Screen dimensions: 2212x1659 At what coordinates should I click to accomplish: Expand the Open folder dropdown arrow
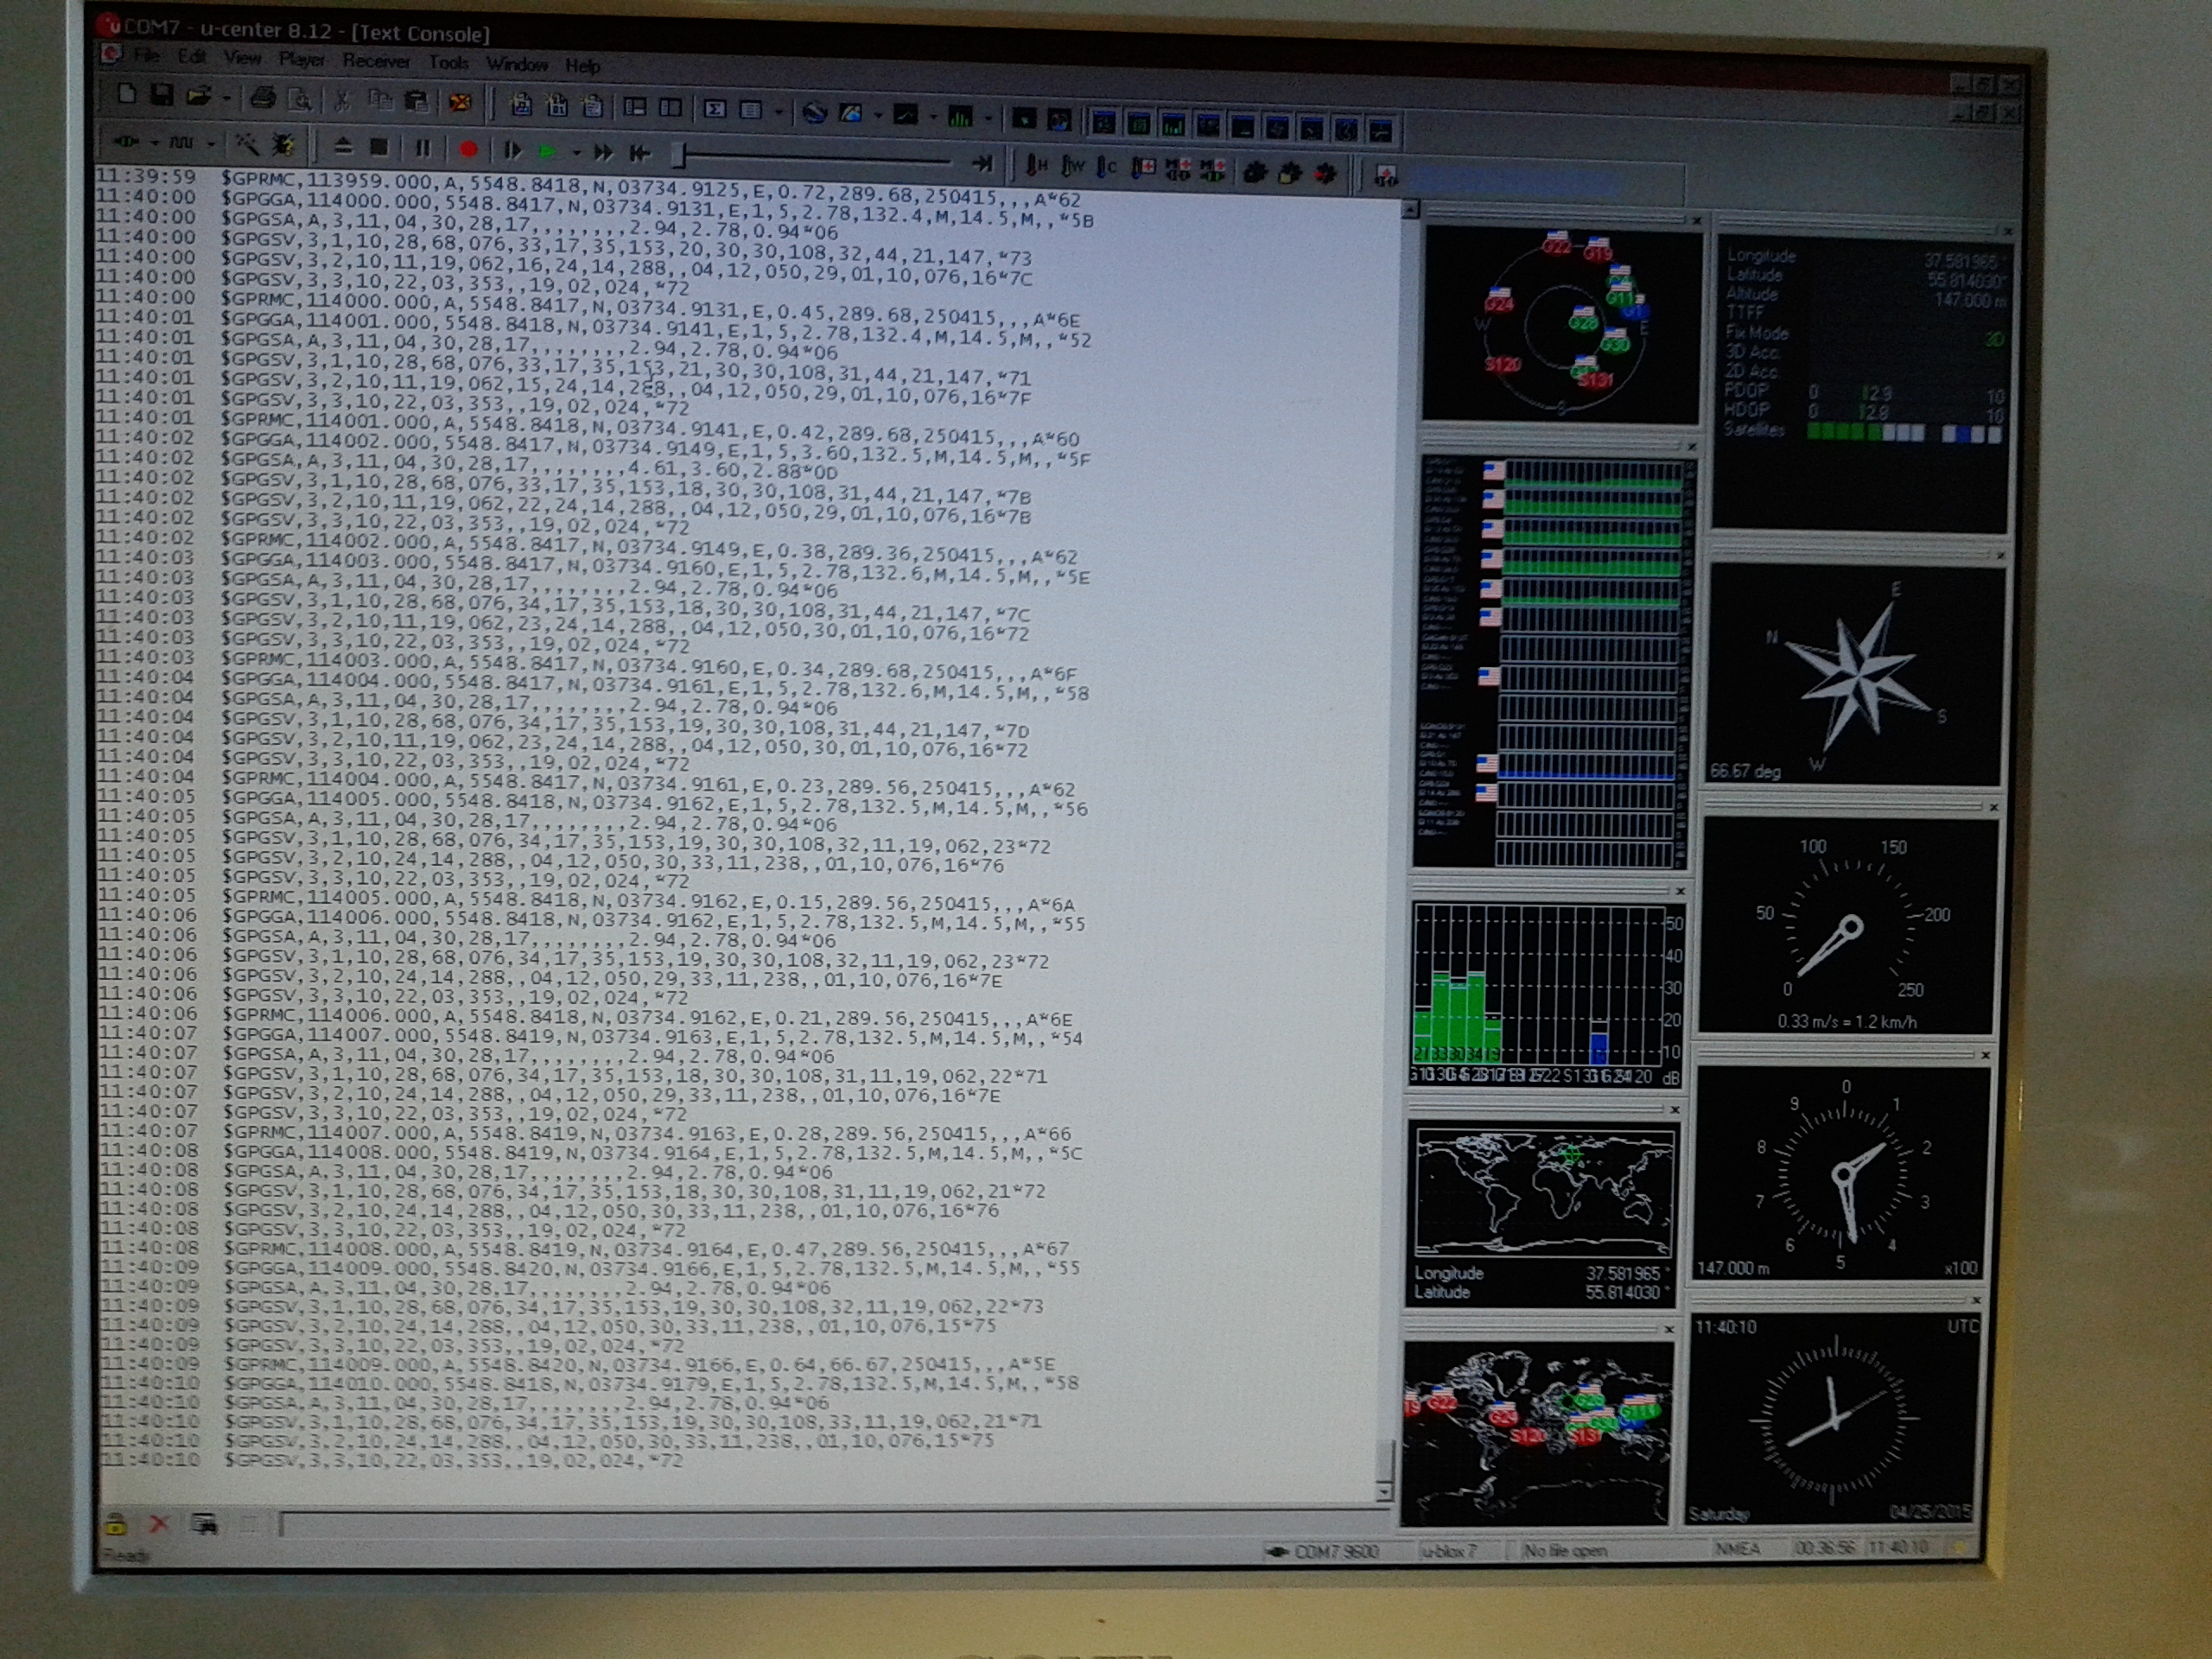point(227,98)
